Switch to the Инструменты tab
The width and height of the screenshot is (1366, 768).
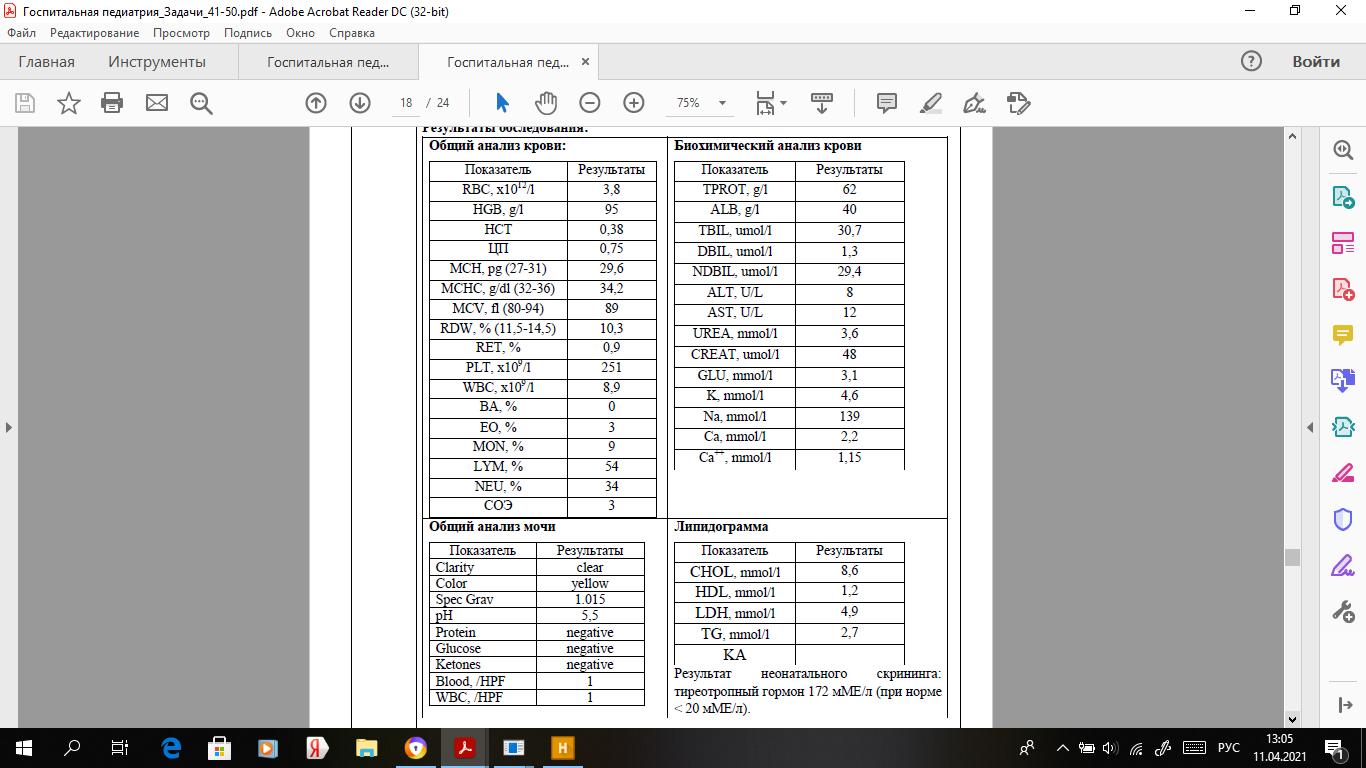157,62
